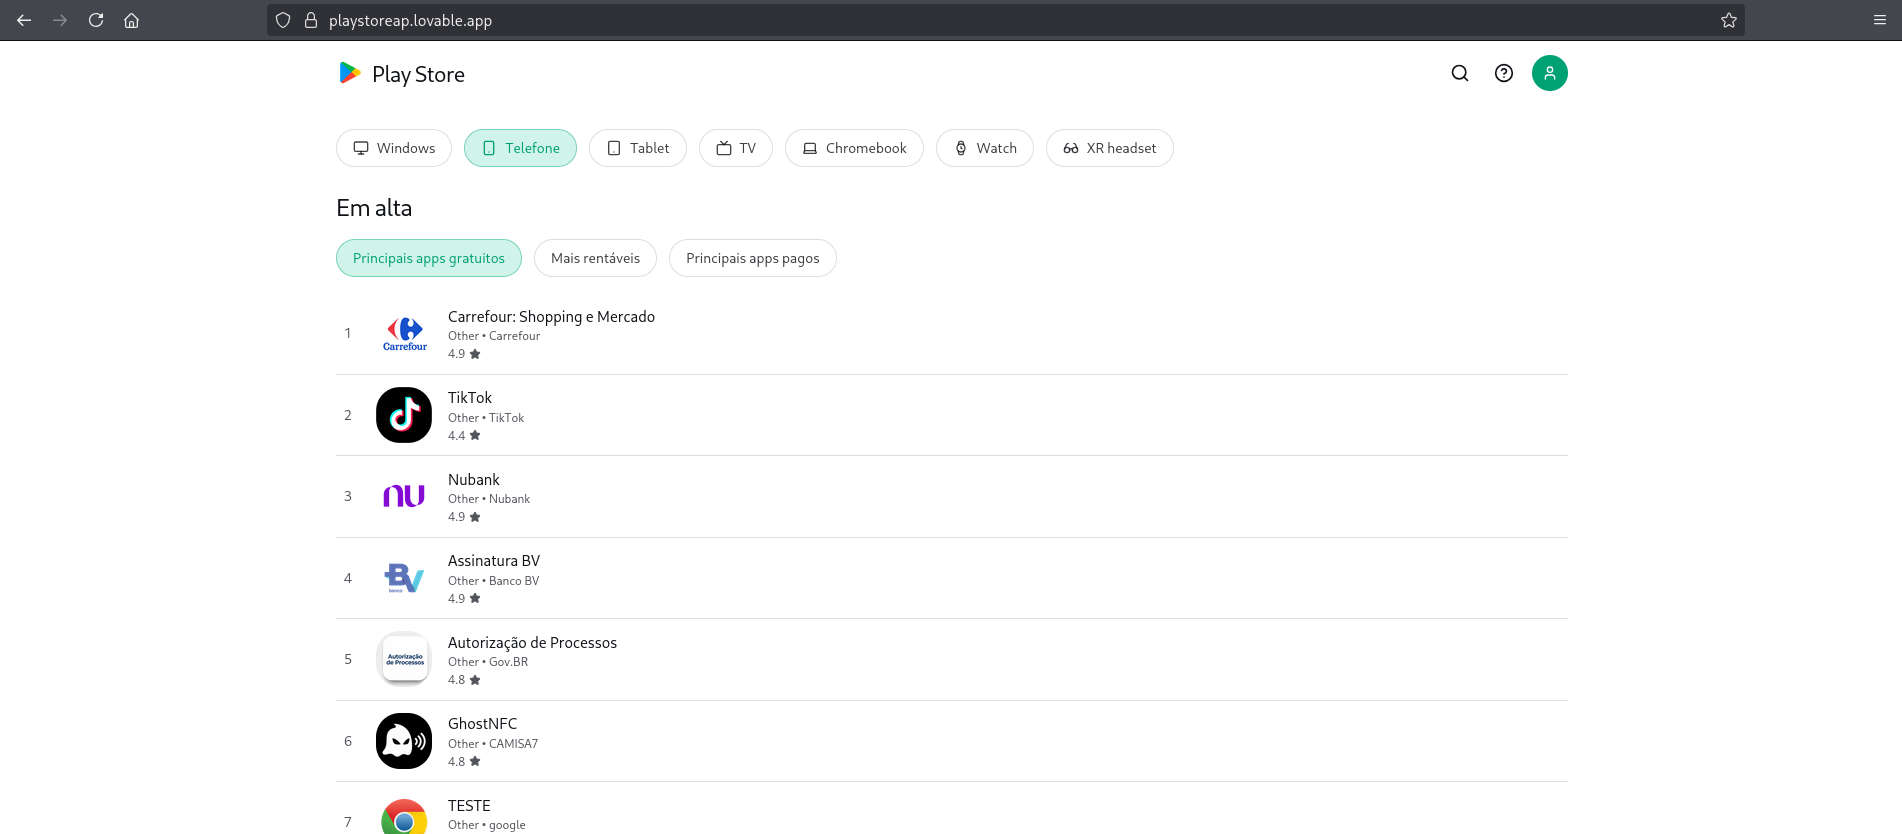The width and height of the screenshot is (1902, 834).
Task: Select the Telefone device filter
Action: click(x=520, y=148)
